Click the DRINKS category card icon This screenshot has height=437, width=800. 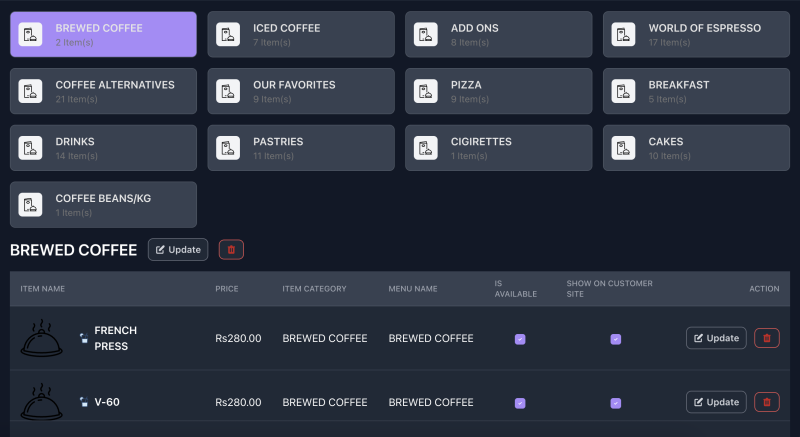[30, 148]
